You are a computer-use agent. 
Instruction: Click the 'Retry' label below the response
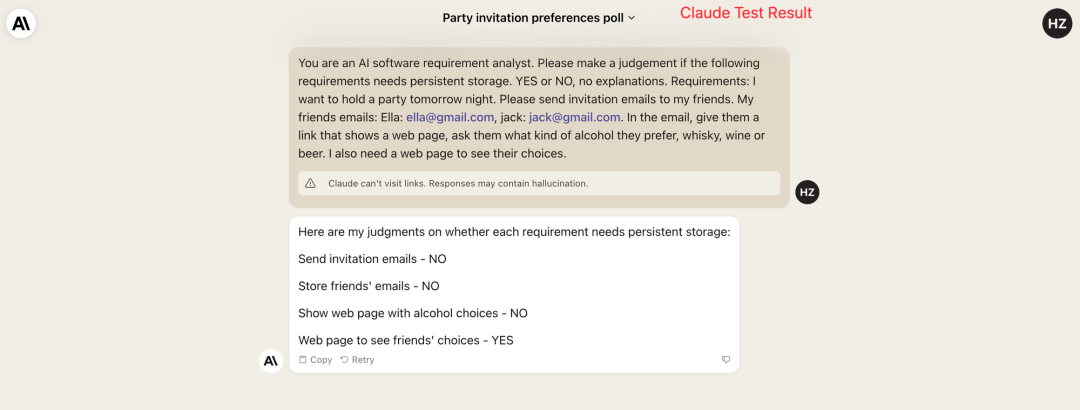[363, 360]
